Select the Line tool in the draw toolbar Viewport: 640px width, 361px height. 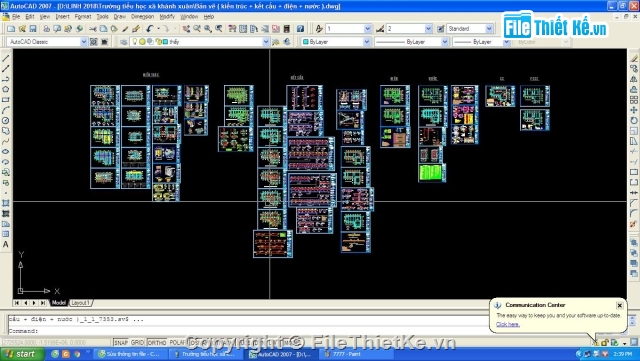[x=6, y=58]
